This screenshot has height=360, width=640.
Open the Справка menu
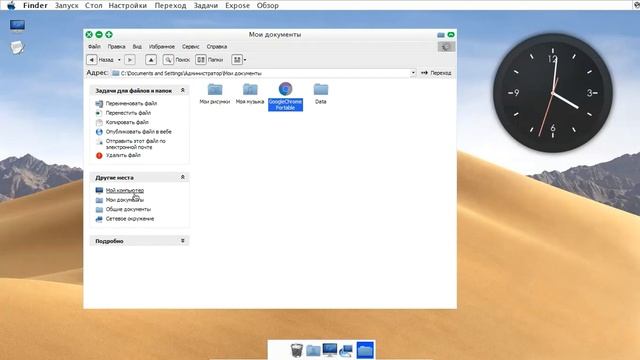tap(217, 47)
